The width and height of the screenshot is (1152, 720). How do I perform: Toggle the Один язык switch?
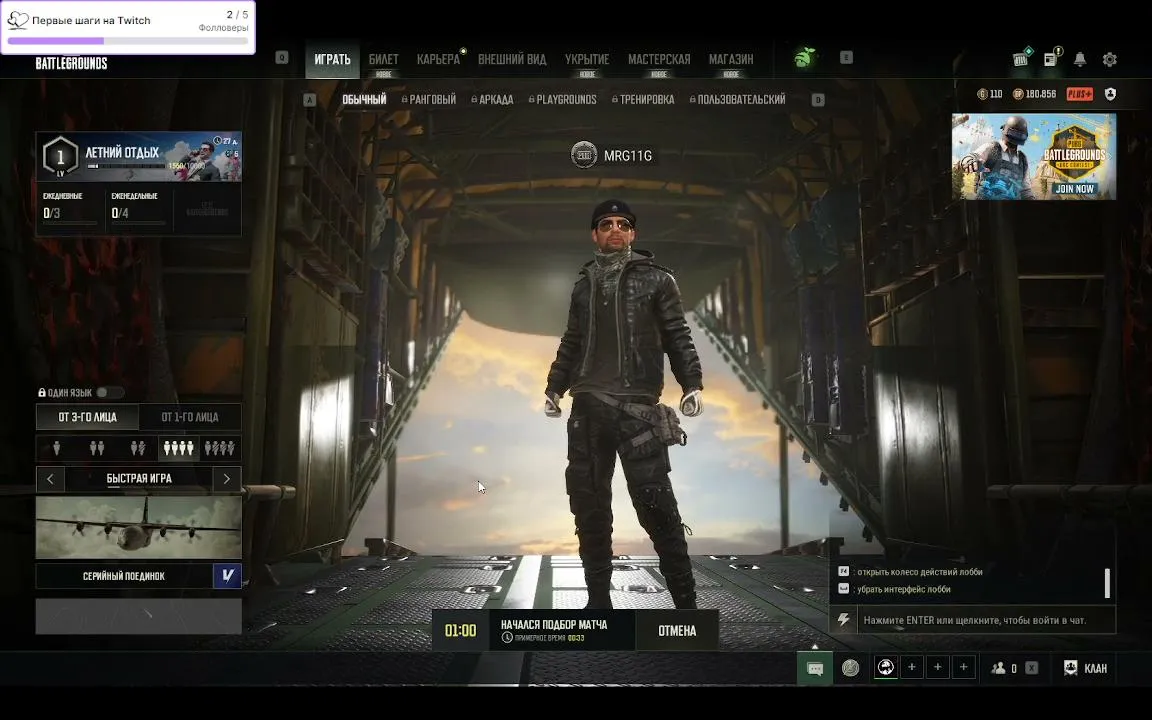[109, 392]
